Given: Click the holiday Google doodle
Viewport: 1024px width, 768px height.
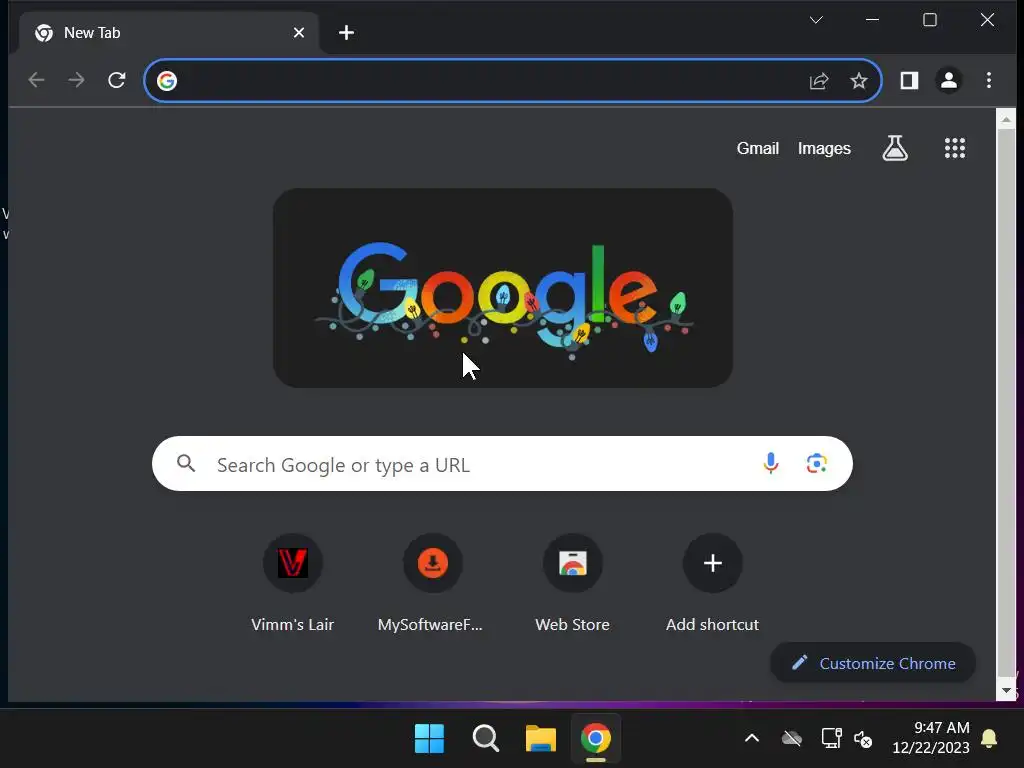Looking at the screenshot, I should 503,288.
